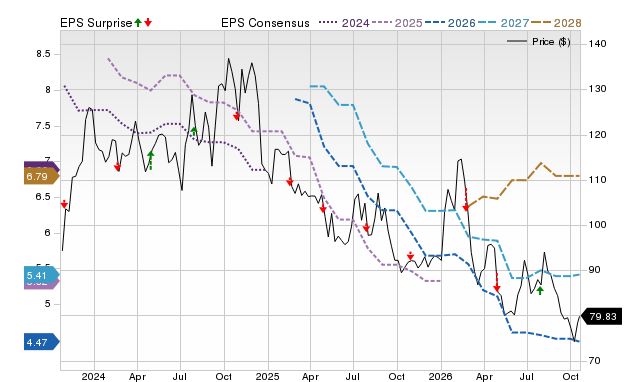Click the red surprise arrow near October 2025
This screenshot has width=640, height=382.
pyautogui.click(x=410, y=256)
